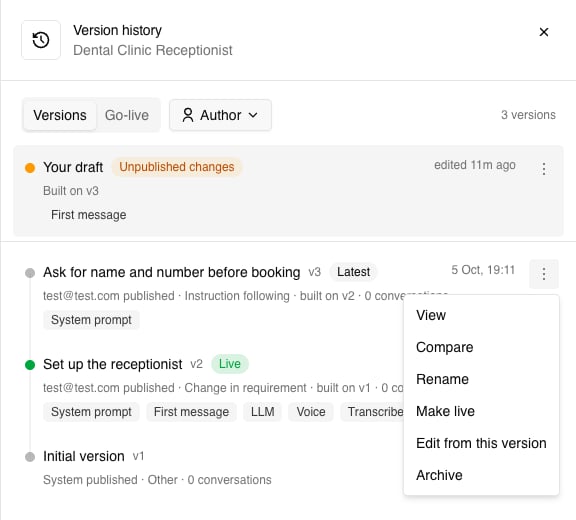Click the 'Built on v3' text
Image resolution: width=576 pixels, height=520 pixels.
pos(71,191)
